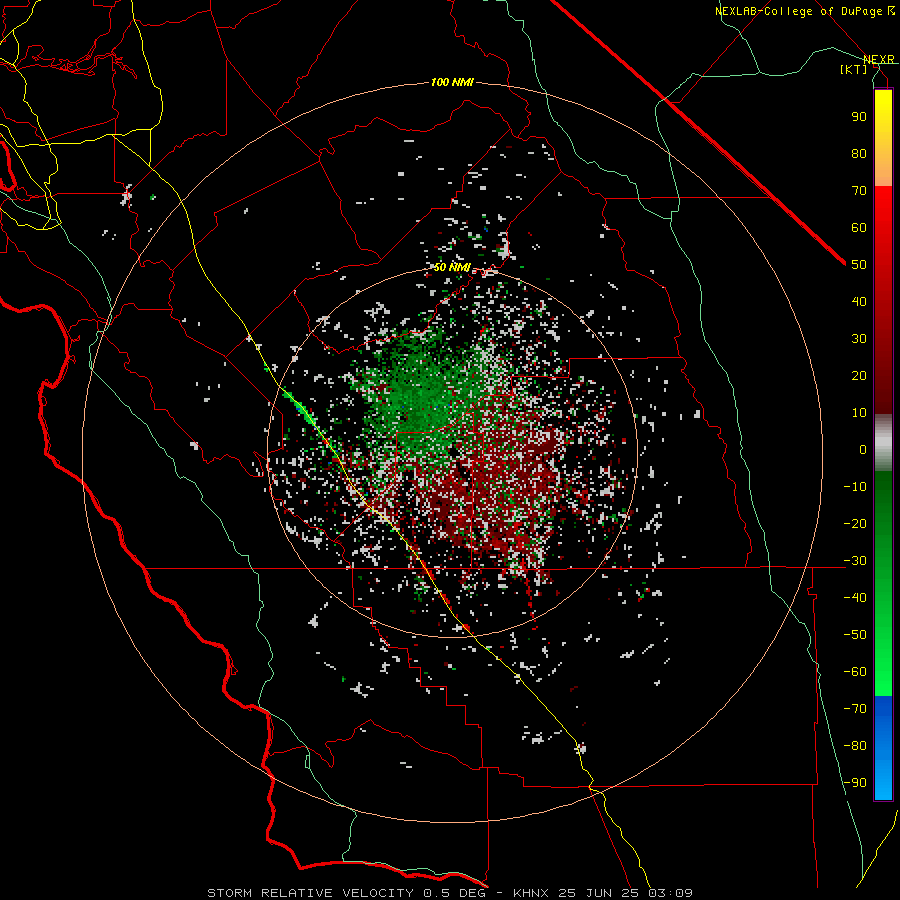Click the 10 knot legend value
The height and width of the screenshot is (900, 900).
(859, 413)
